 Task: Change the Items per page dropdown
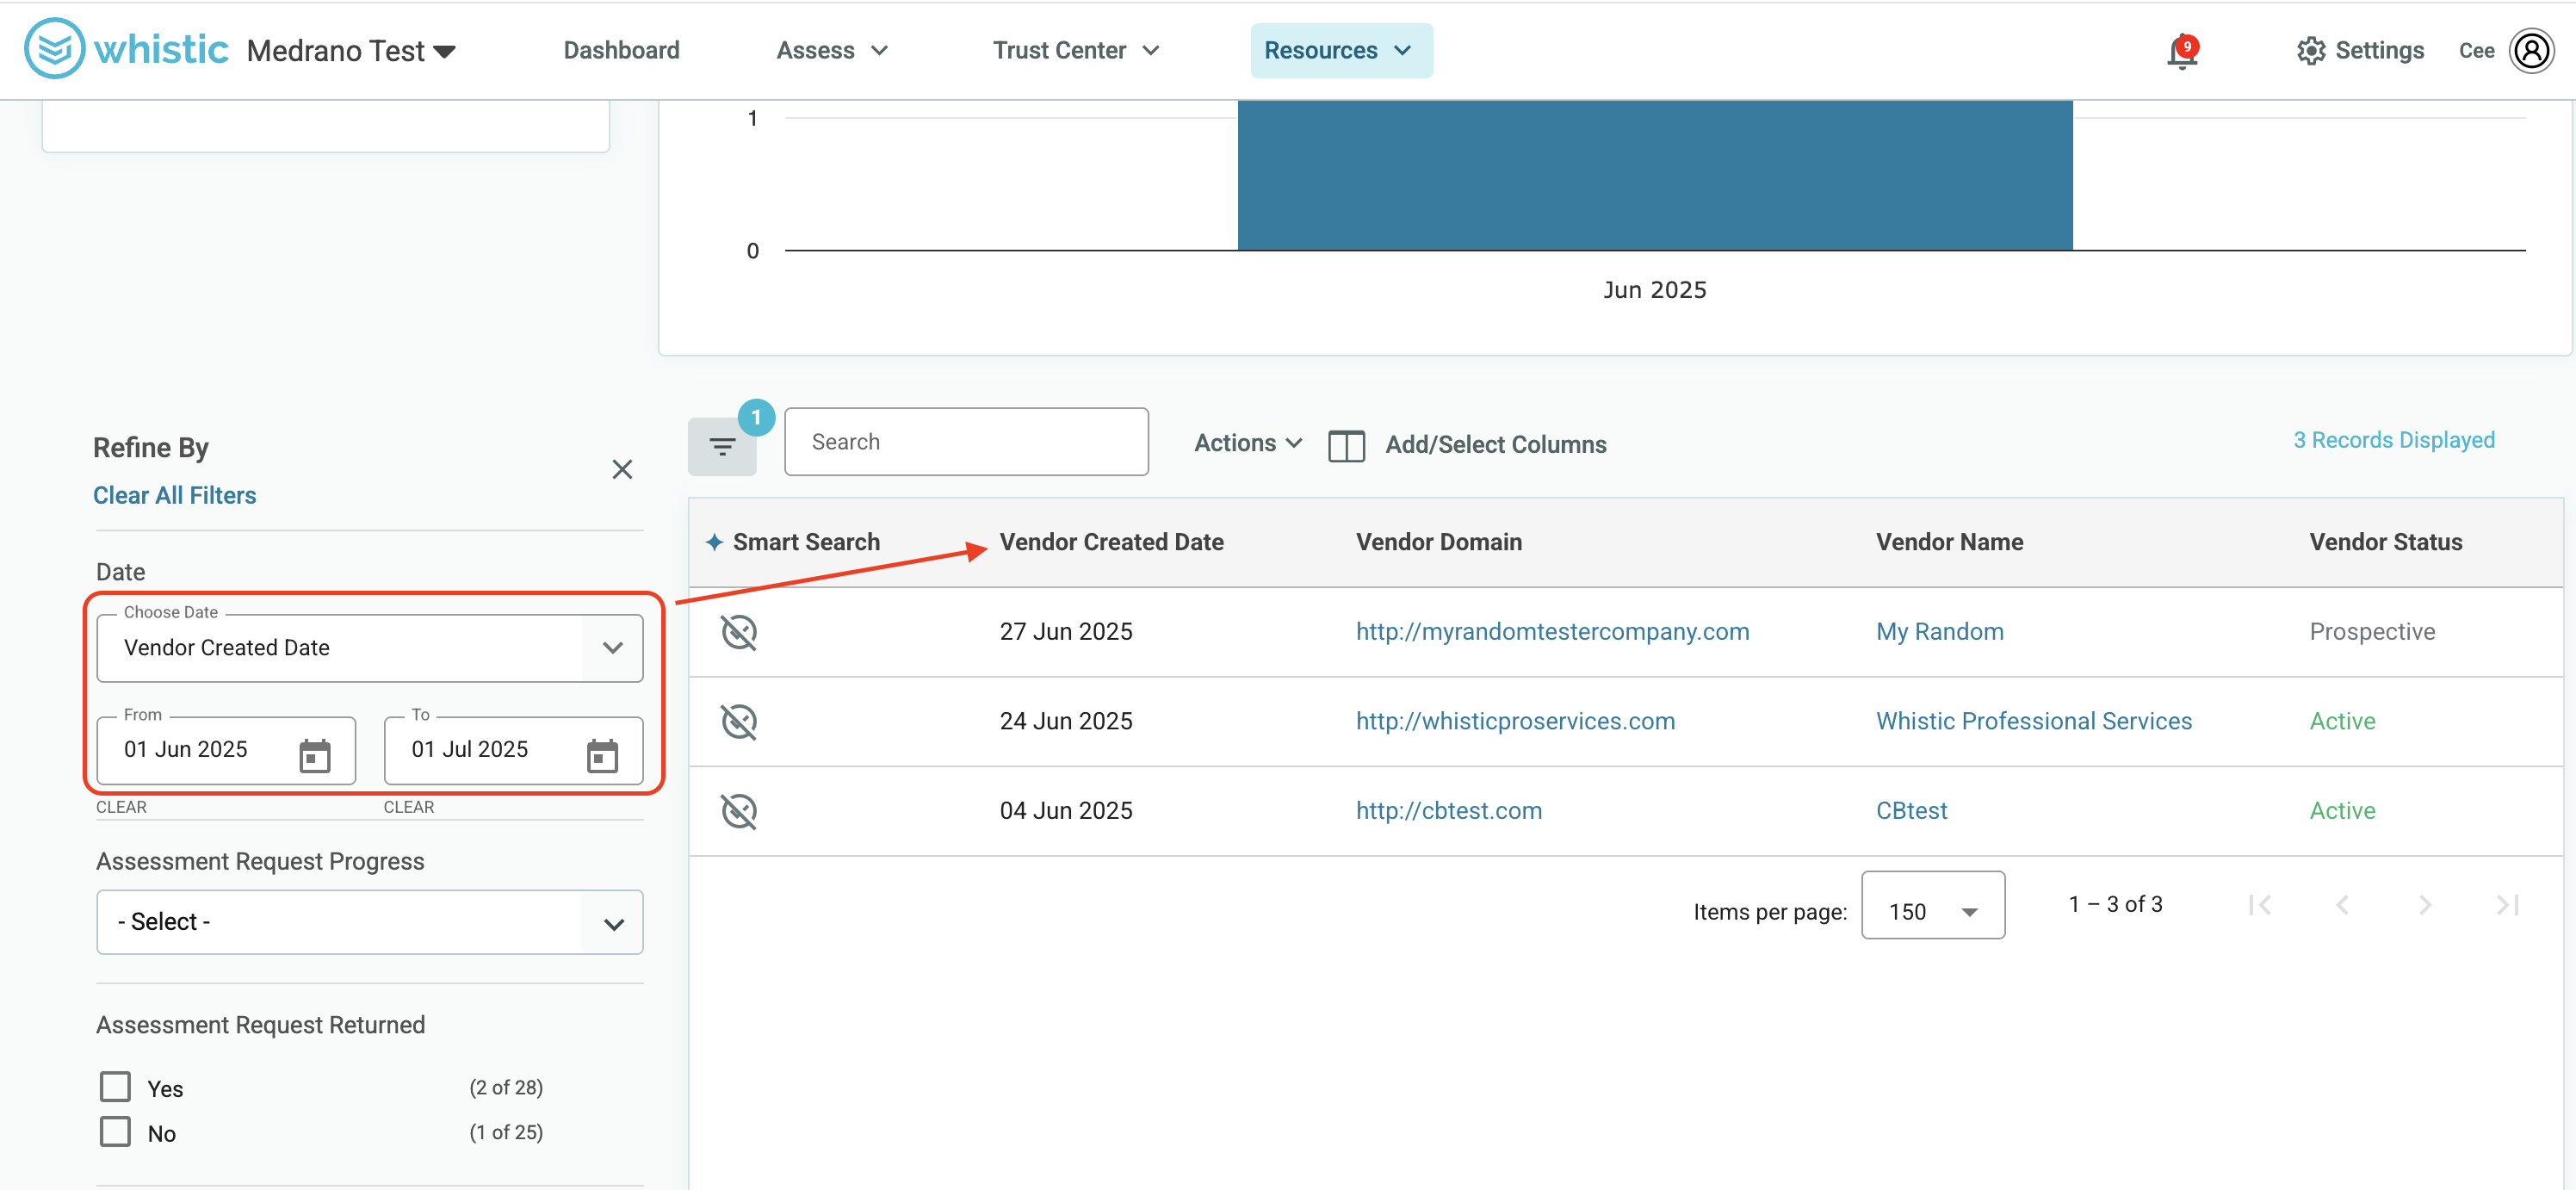1932,905
